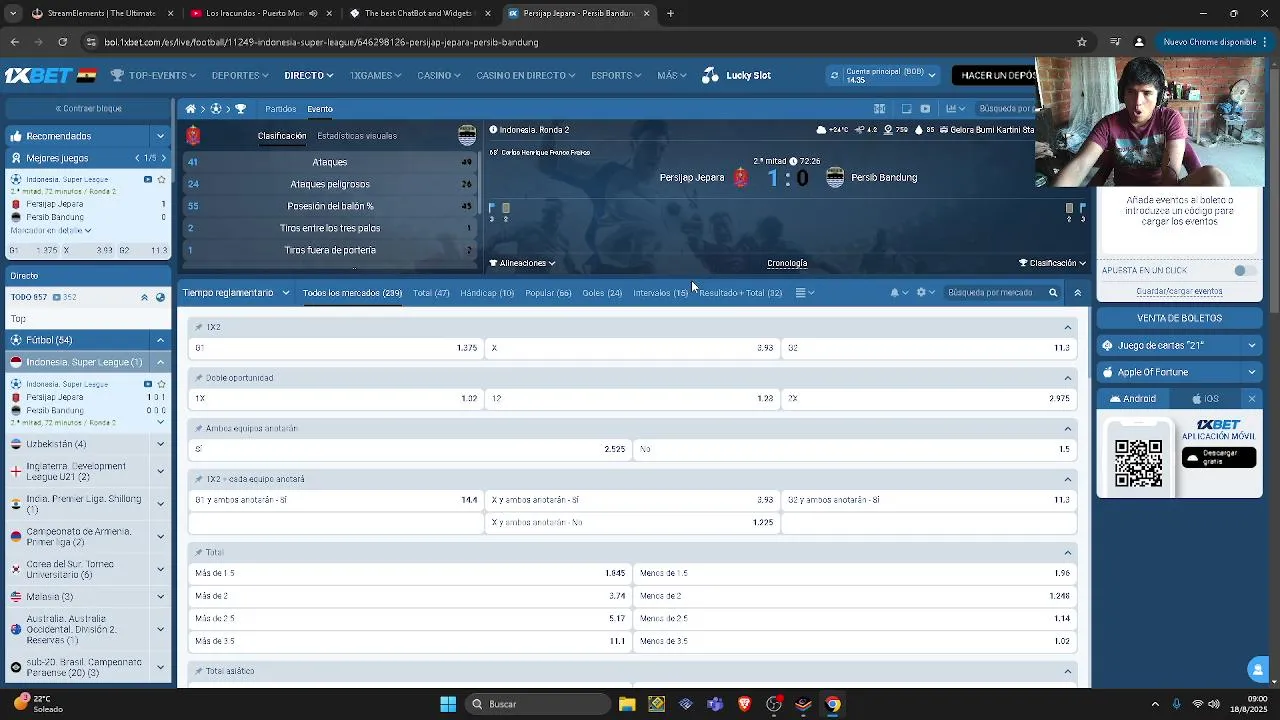
Task: Open the Clasificación dropdown below scoreboard
Action: 1053,263
